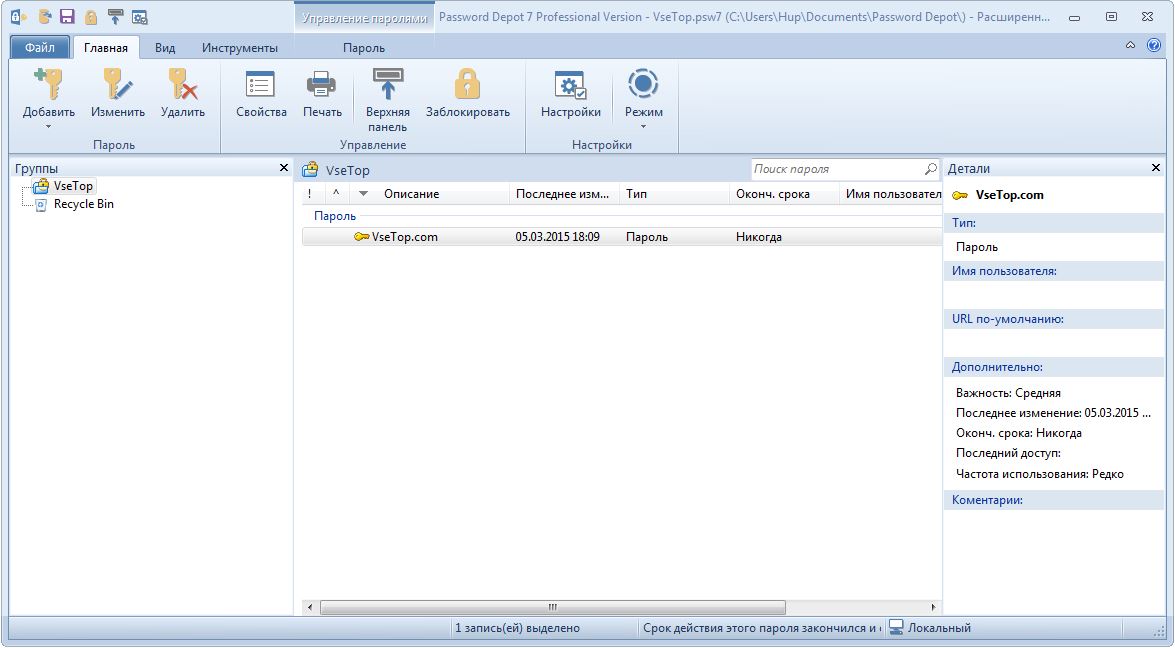Click Последний доступ: in the details panel
This screenshot has width=1175, height=648.
1008,453
